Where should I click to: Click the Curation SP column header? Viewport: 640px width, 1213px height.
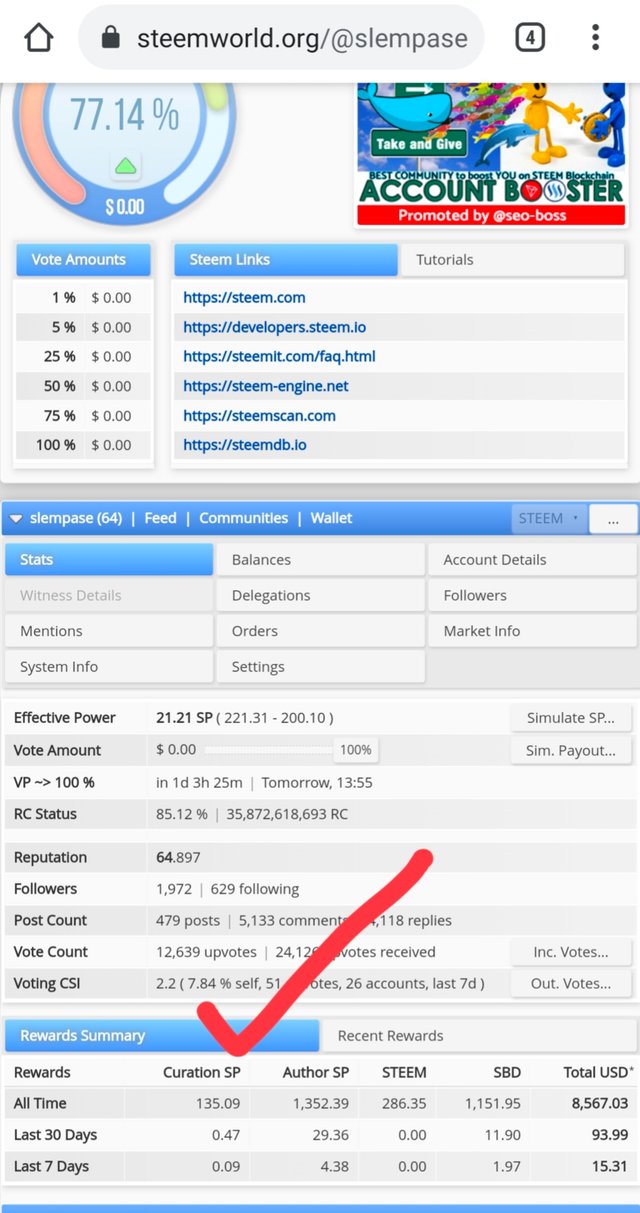click(202, 1072)
